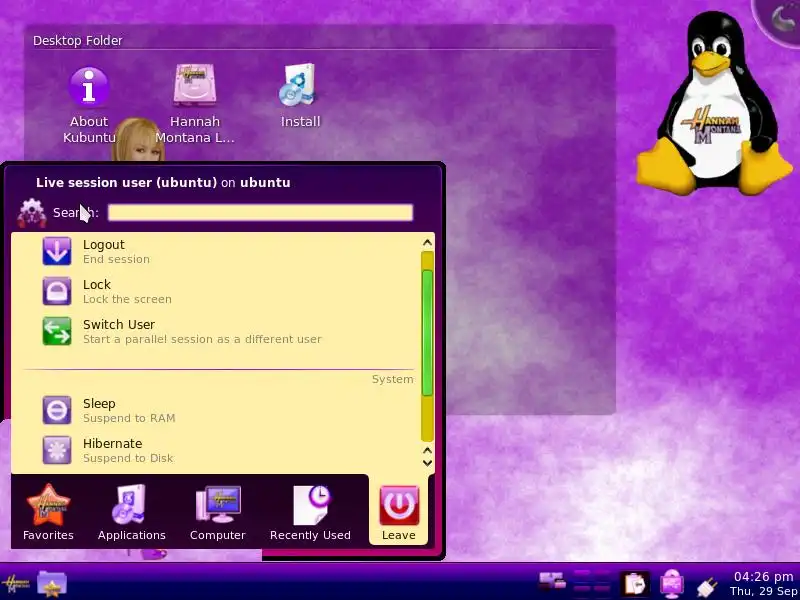Switch to the Applications tab
This screenshot has width=800, height=600.
[x=132, y=512]
